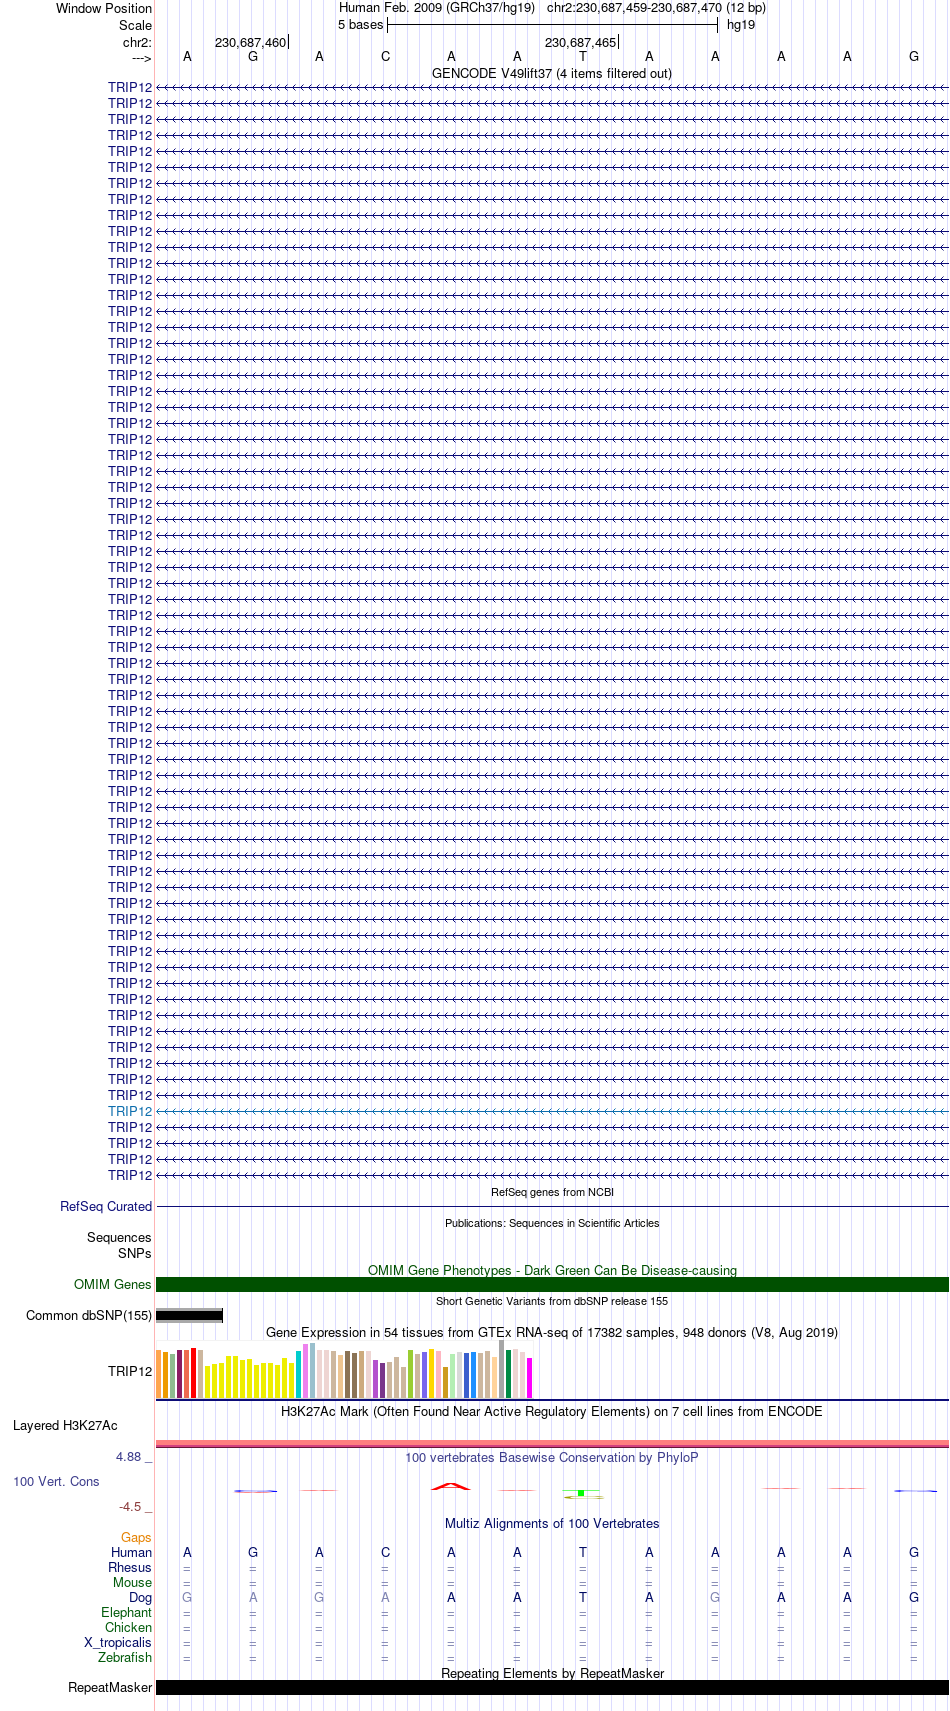
Task: Click 'Short Genetic Variants from dbSNP release 155'
Action: (552, 1301)
